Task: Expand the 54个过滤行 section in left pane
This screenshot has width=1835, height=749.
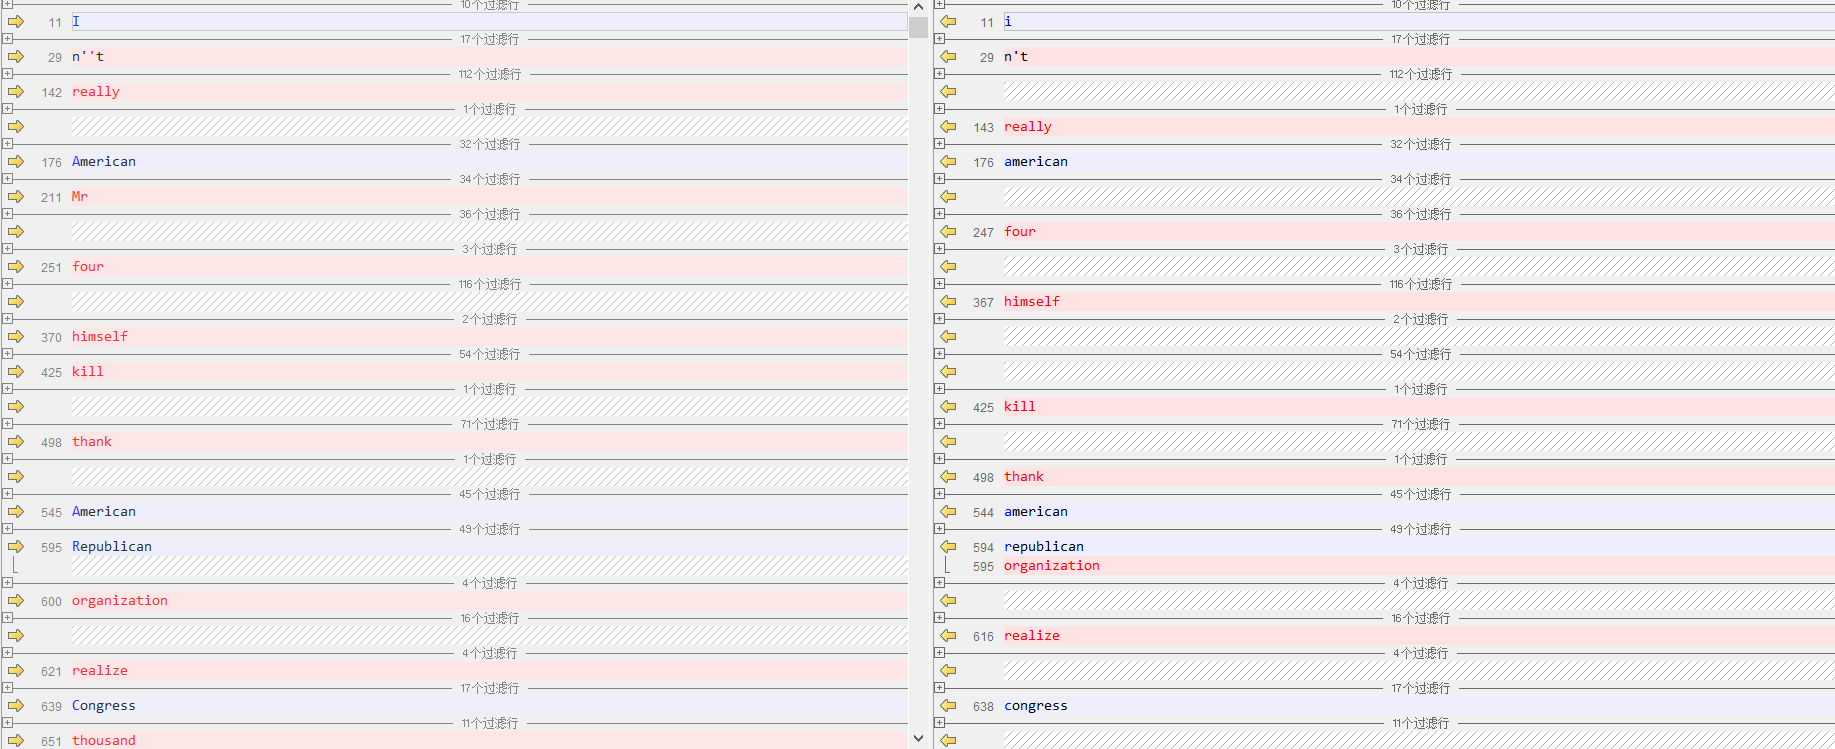Action: pyautogui.click(x=7, y=354)
